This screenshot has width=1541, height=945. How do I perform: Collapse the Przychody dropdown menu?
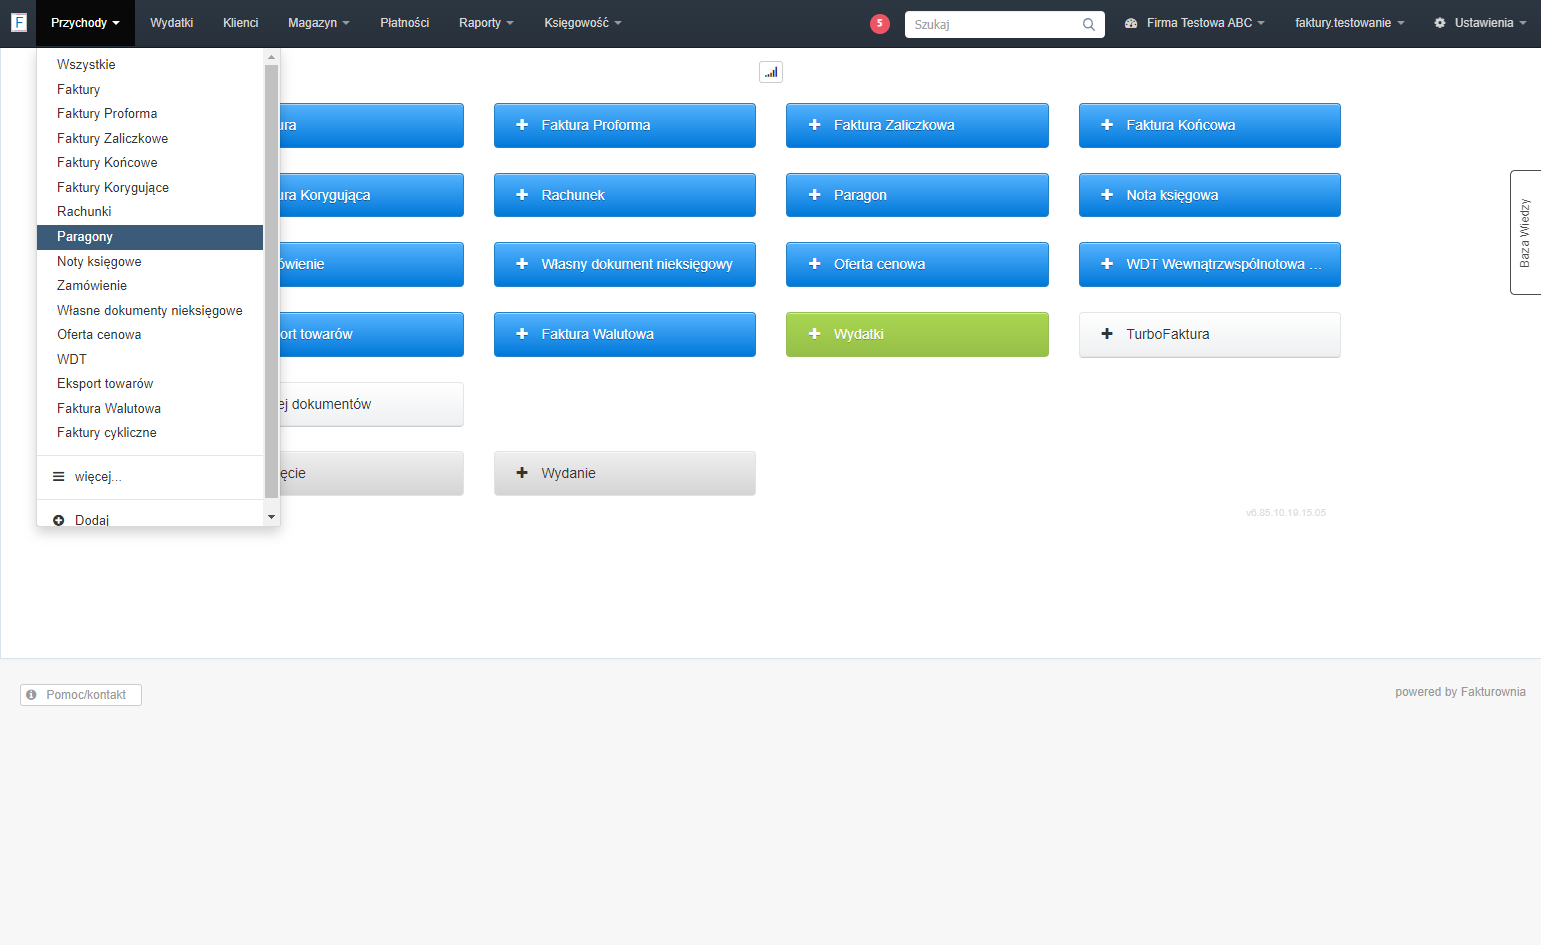(x=85, y=23)
